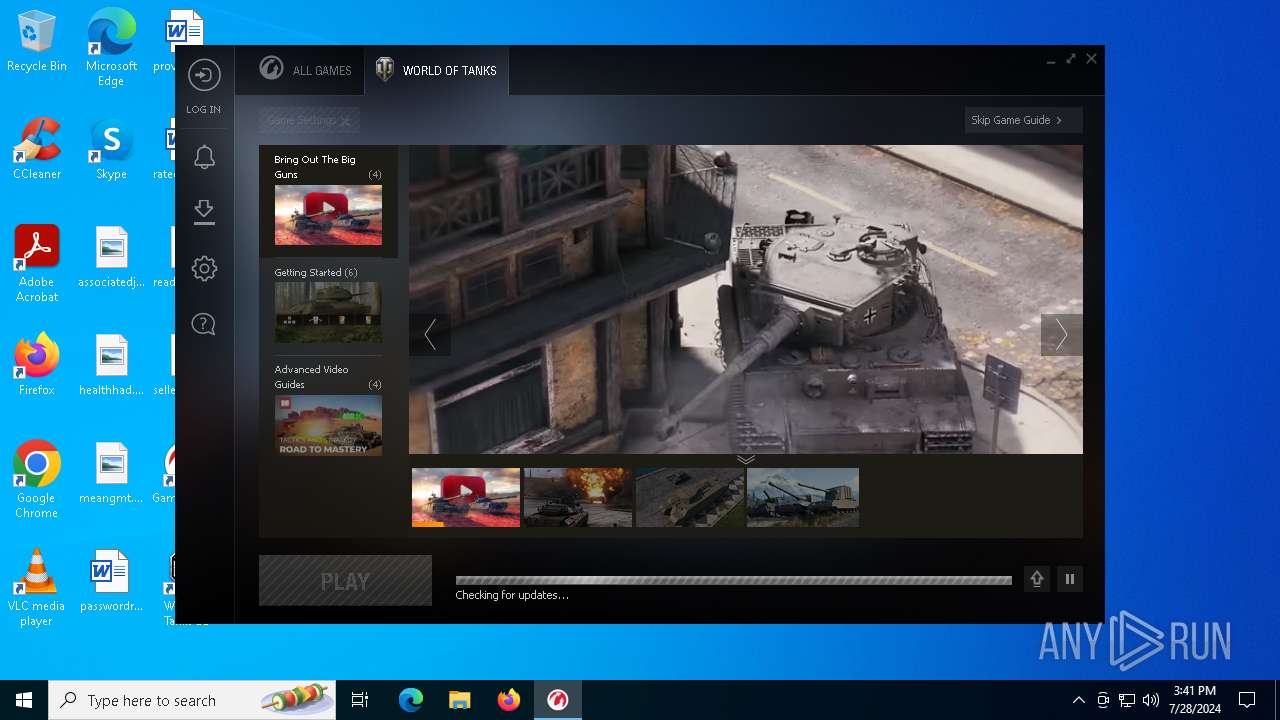
Task: Select Bring Out The Big Guns playlist
Action: 328,201
